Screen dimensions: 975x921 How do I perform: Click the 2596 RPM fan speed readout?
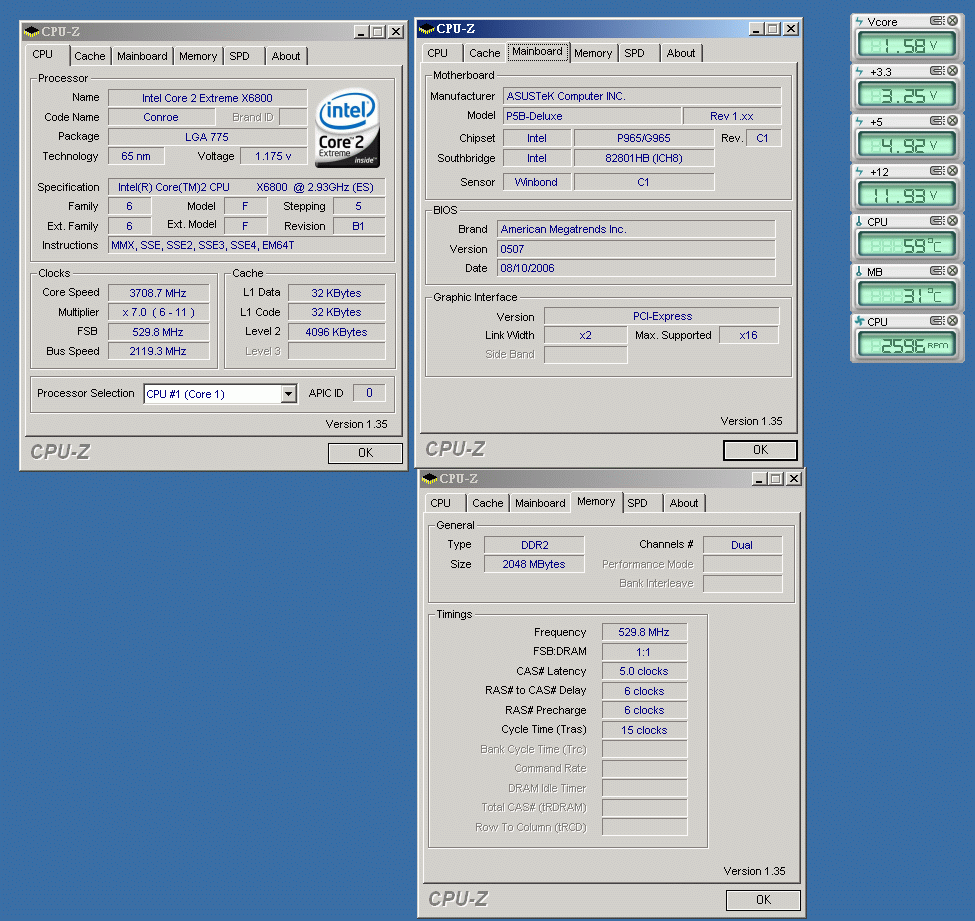(907, 345)
